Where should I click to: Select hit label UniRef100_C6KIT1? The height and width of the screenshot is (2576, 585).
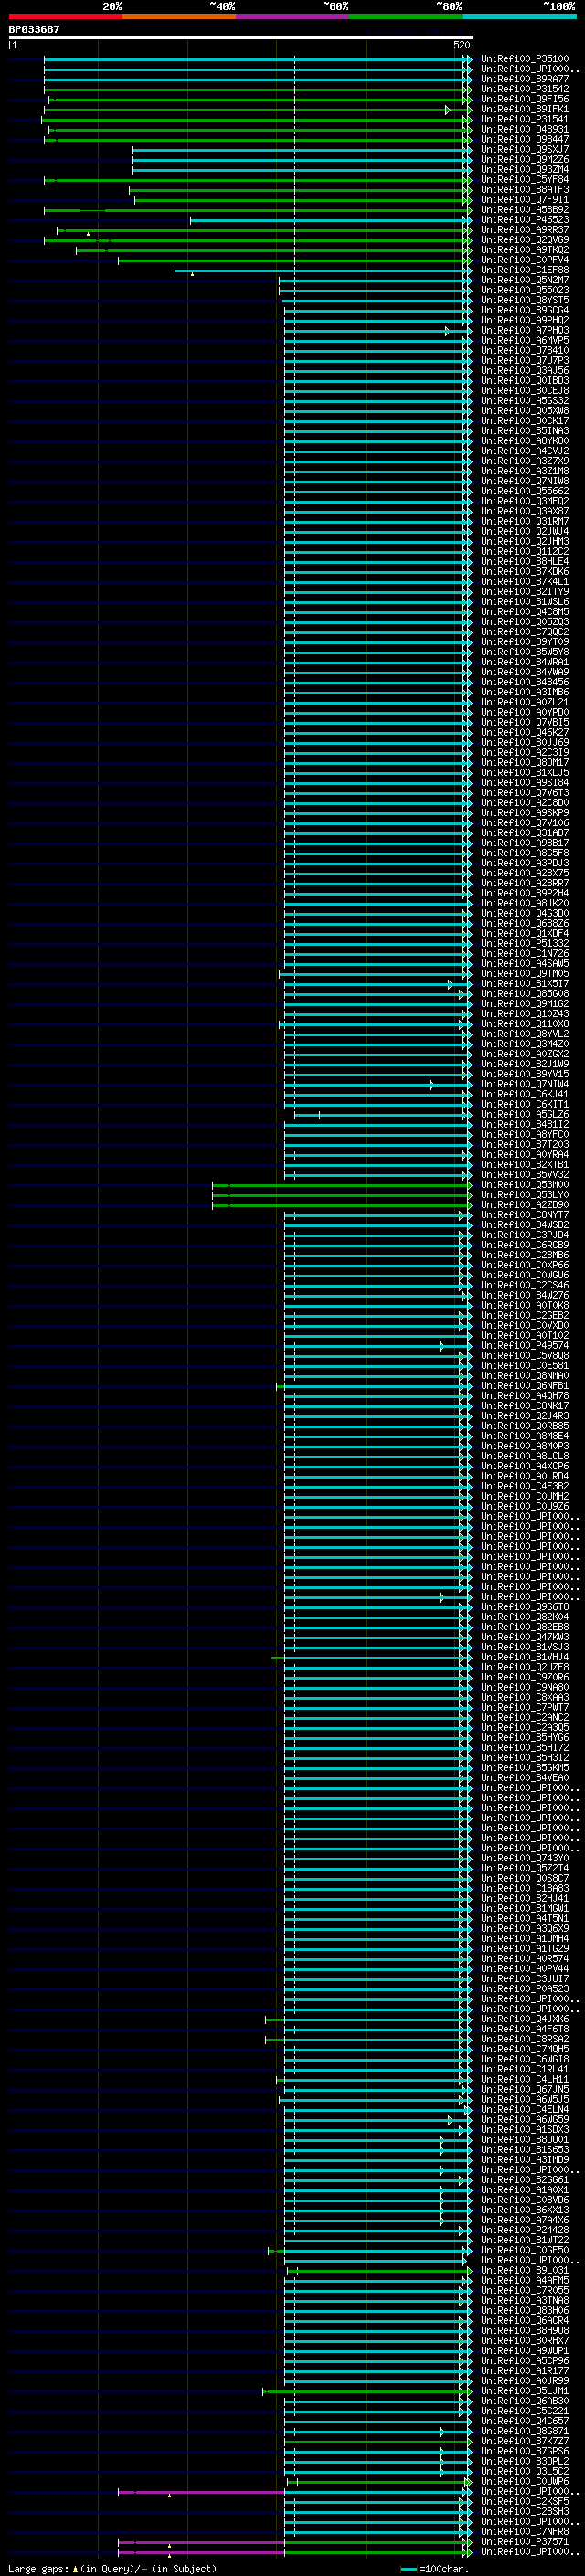(525, 1104)
